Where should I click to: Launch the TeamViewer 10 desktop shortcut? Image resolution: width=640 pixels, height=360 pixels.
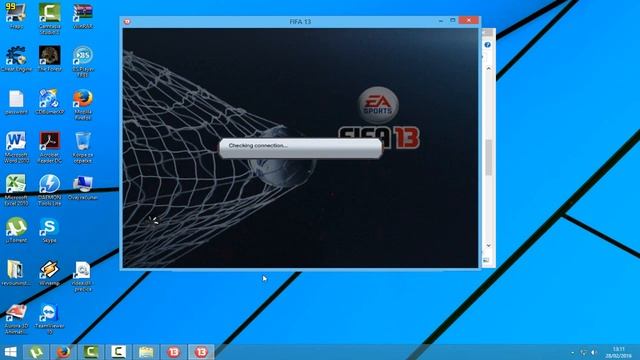coord(50,320)
